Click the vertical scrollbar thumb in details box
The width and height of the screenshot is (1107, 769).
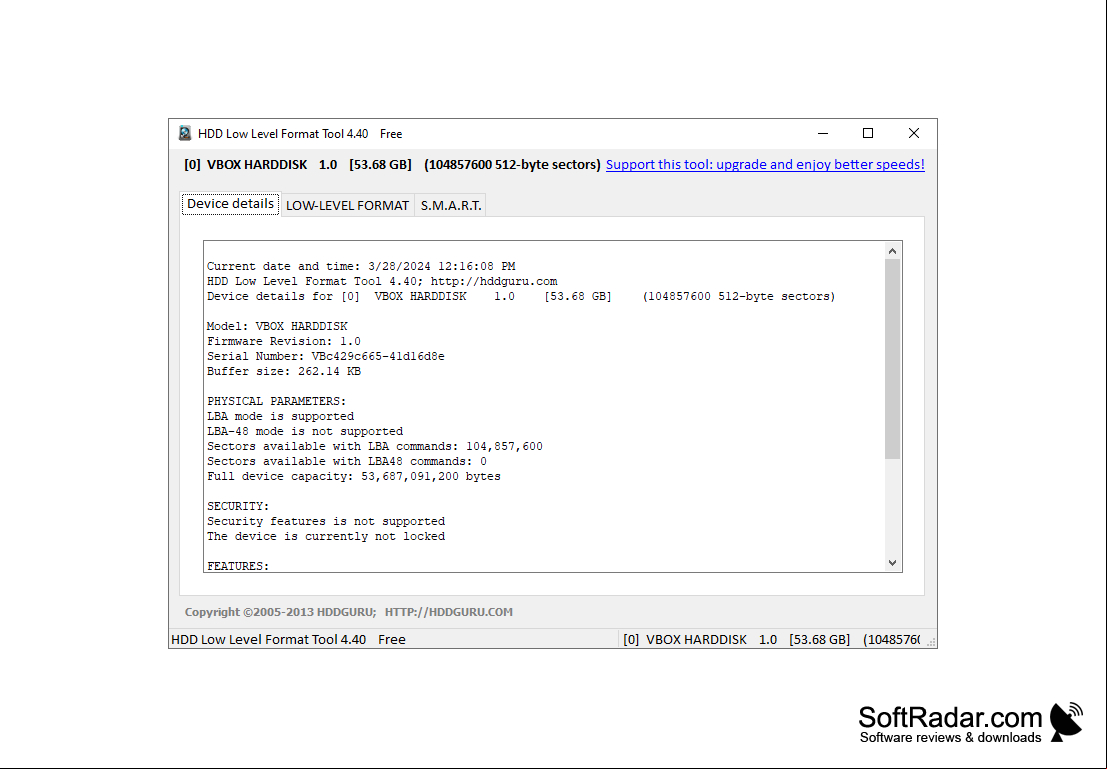[x=892, y=359]
